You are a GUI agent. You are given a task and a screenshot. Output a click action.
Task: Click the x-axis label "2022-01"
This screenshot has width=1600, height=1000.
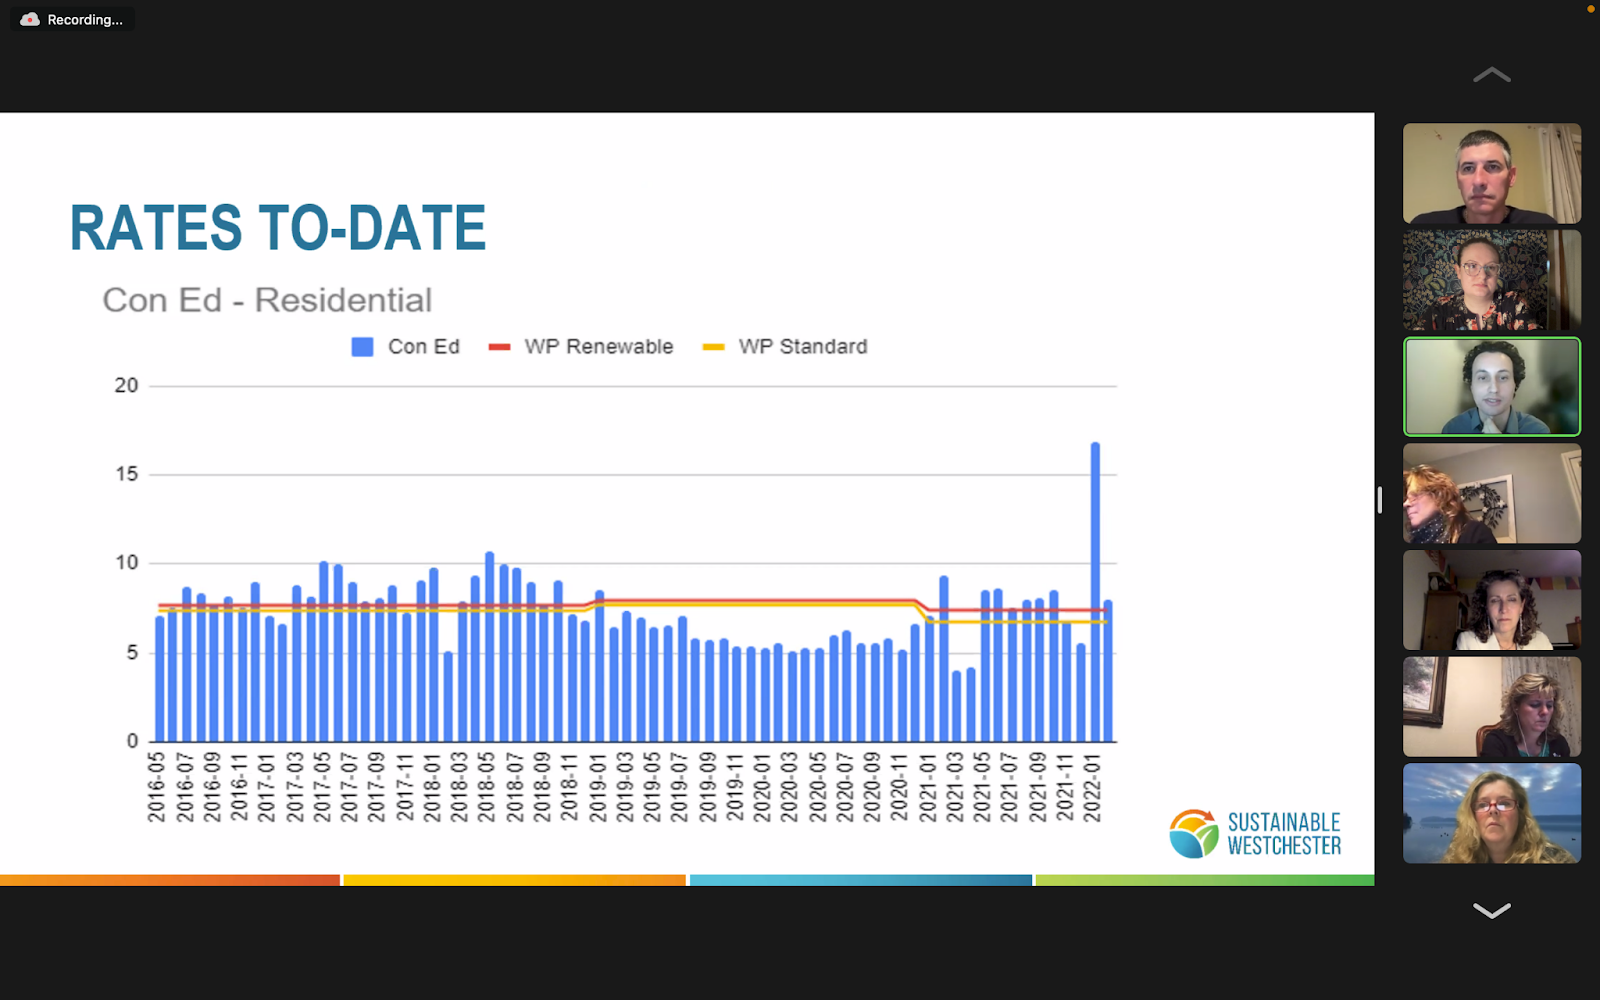pos(1093,787)
